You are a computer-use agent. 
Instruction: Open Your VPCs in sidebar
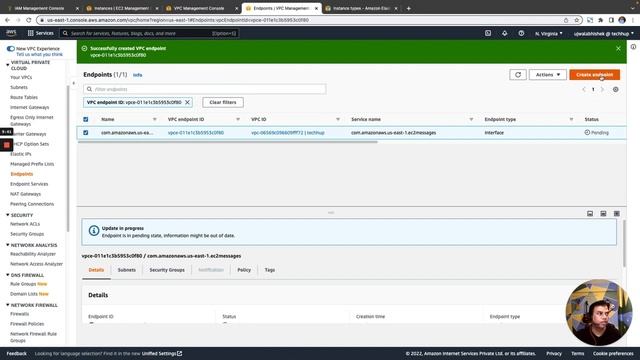point(21,77)
